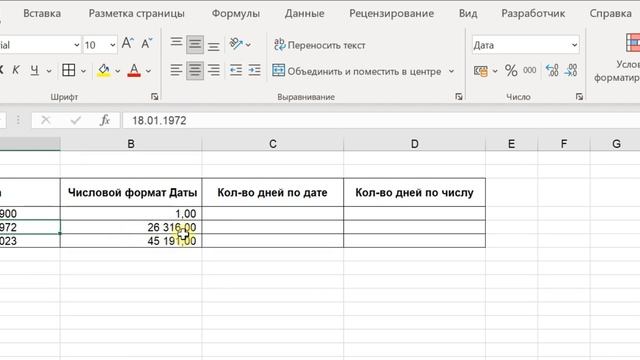Screen dimensions: 640x360
Task: Select header cell Кол-во дней по дате
Action: point(273,192)
